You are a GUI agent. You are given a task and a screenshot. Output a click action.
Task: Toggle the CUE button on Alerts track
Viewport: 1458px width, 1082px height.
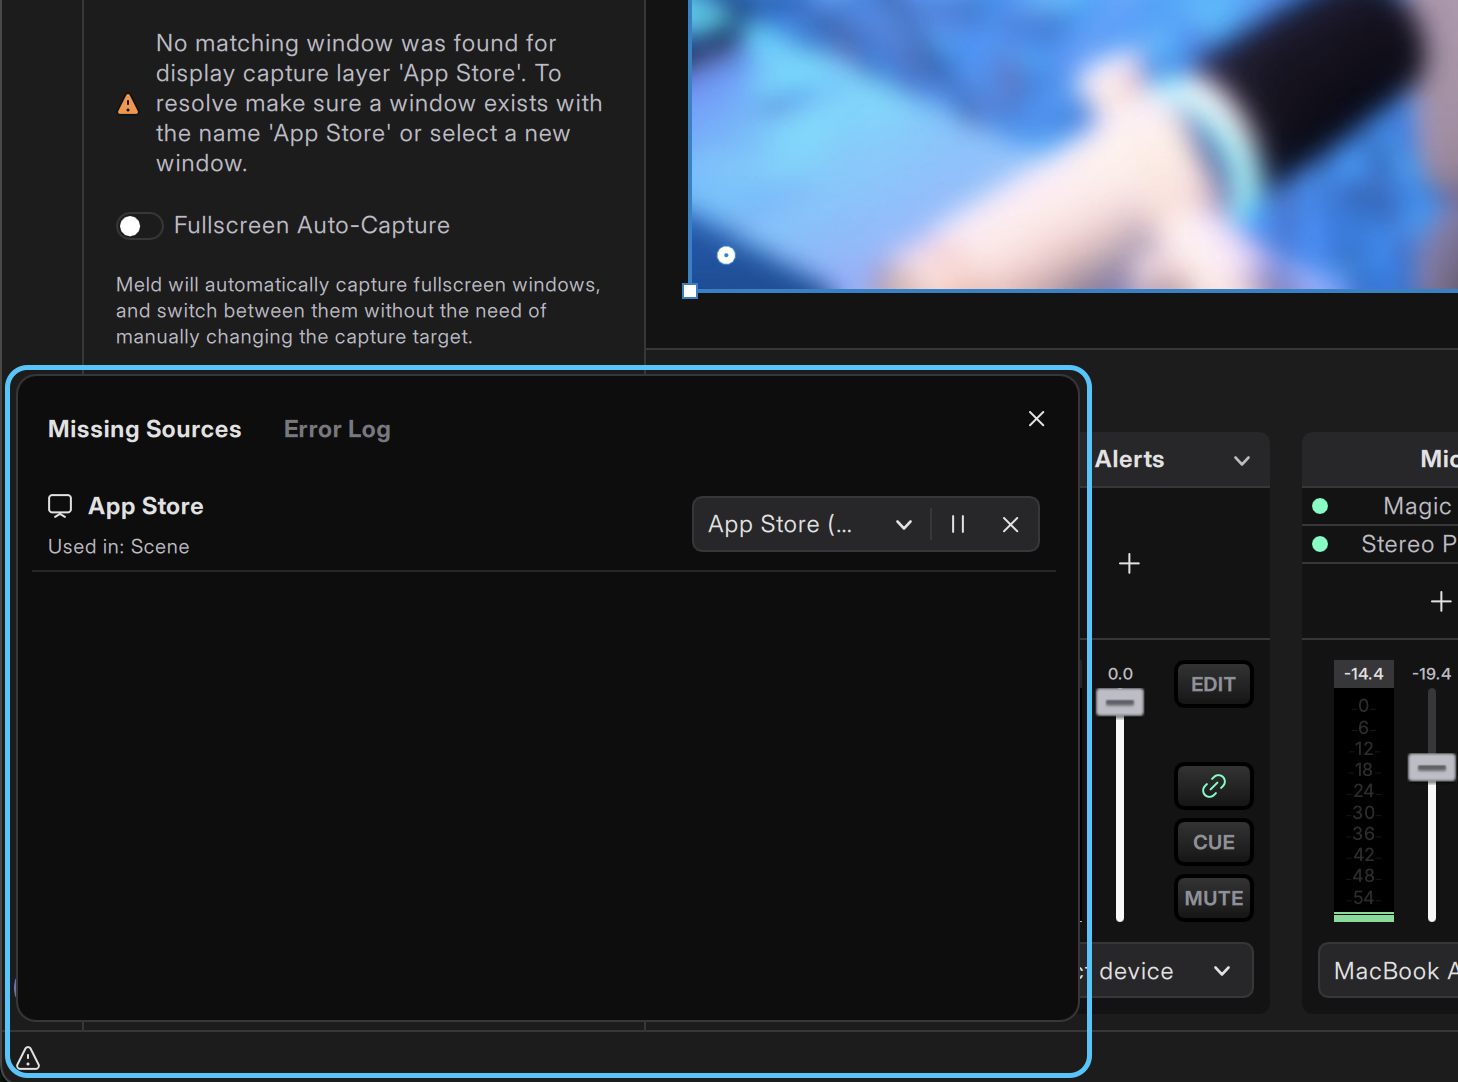(1213, 842)
